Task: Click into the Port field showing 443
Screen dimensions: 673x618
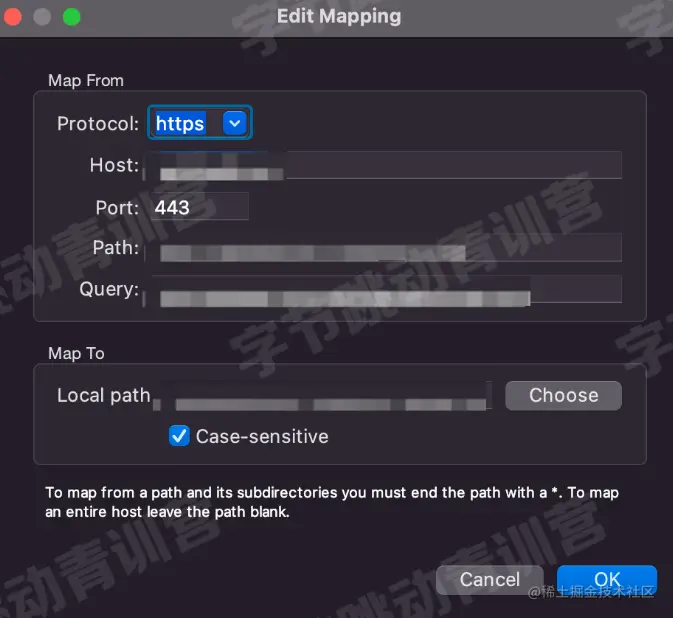Action: tap(200, 207)
